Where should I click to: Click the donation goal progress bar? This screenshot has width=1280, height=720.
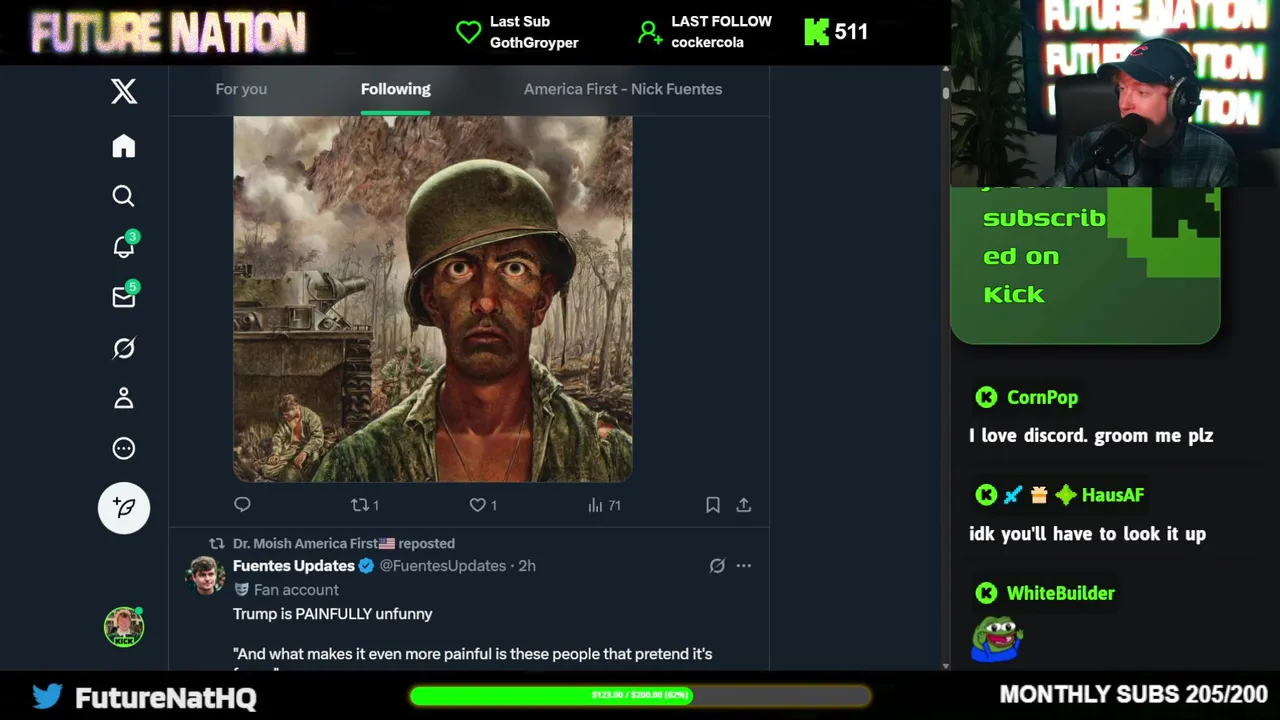coord(640,695)
